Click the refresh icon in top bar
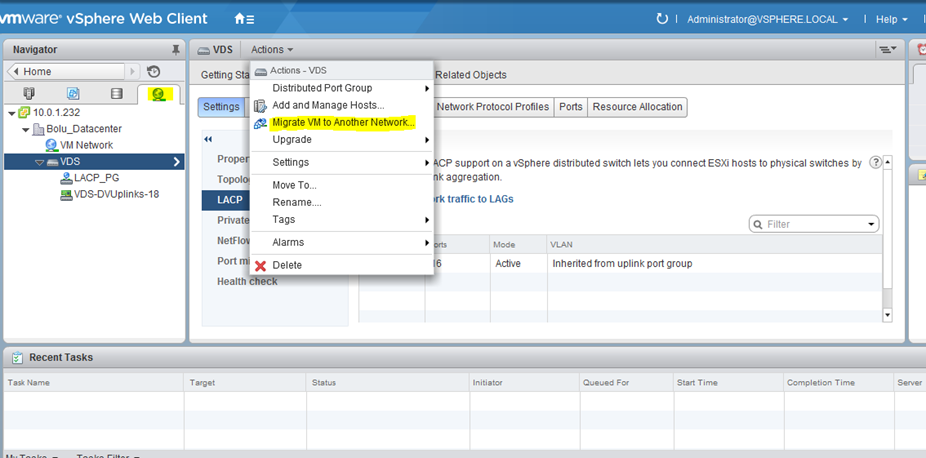 (662, 19)
